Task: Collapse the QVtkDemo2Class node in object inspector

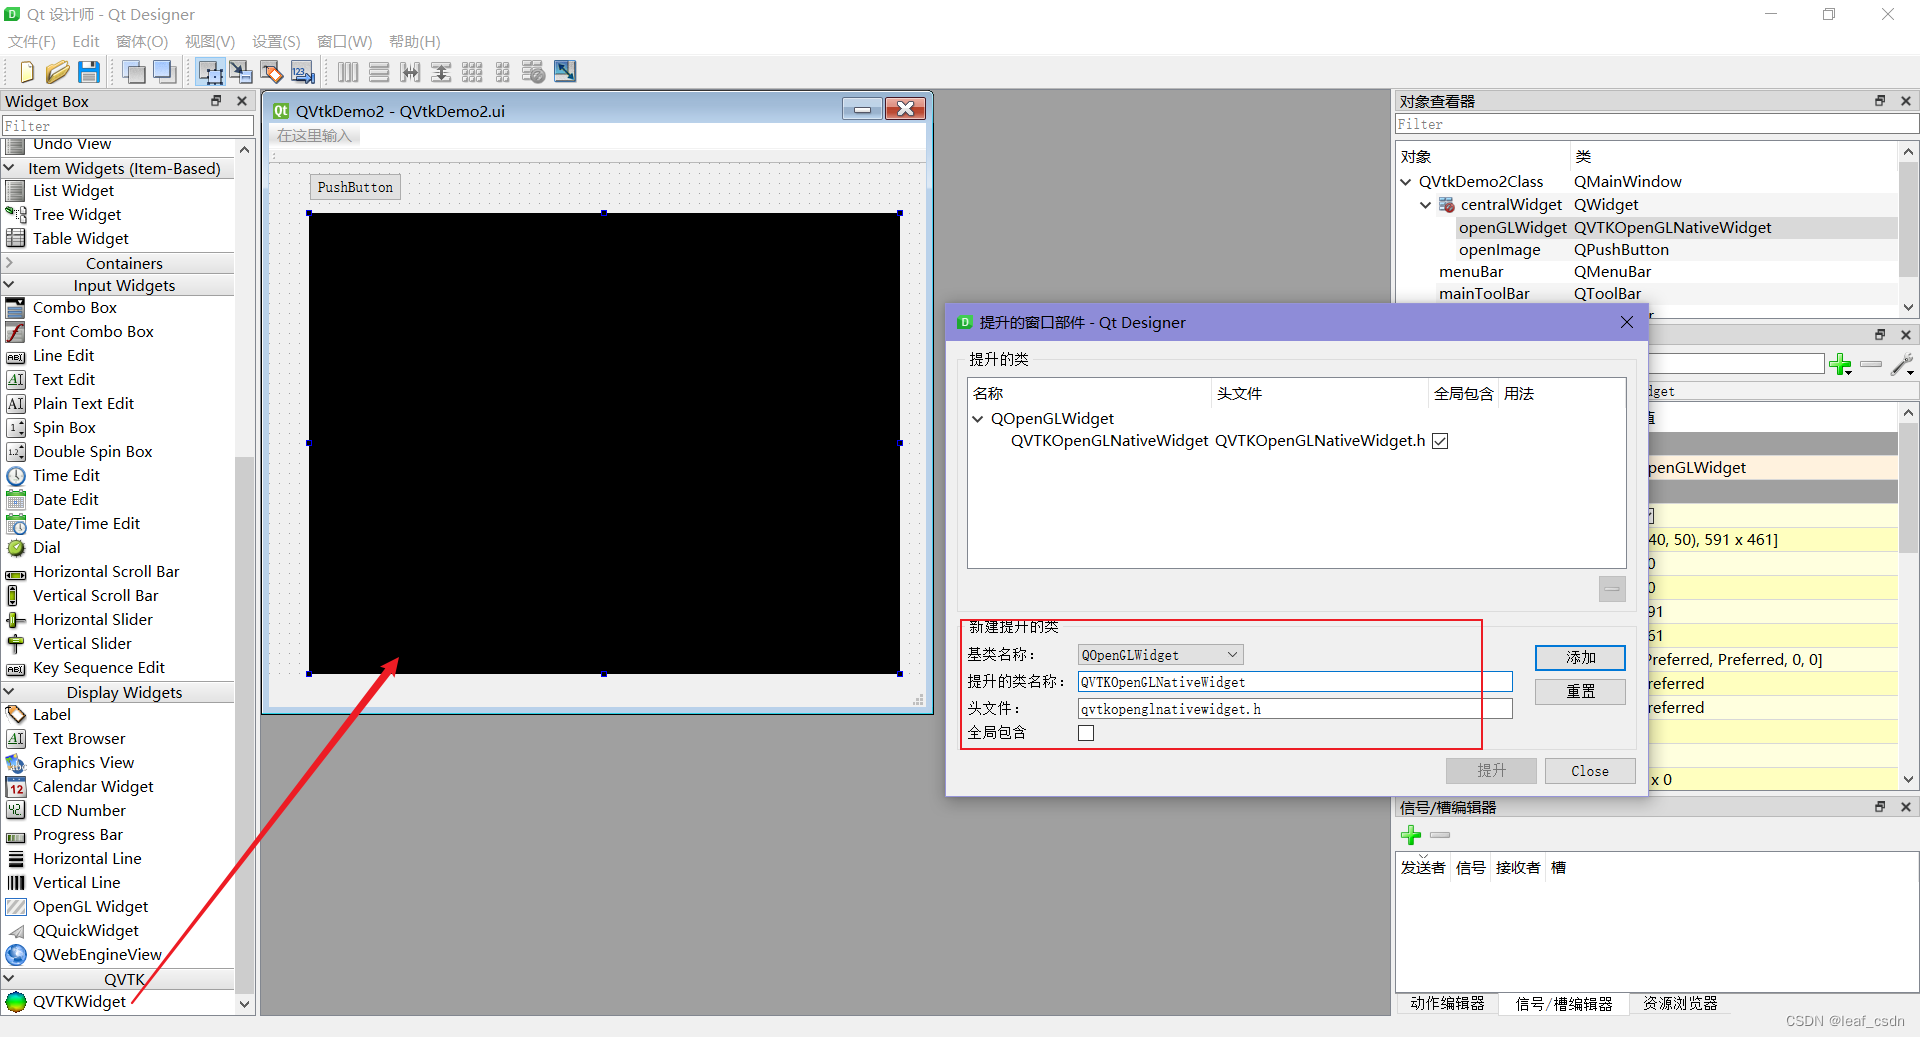Action: pos(1406,182)
